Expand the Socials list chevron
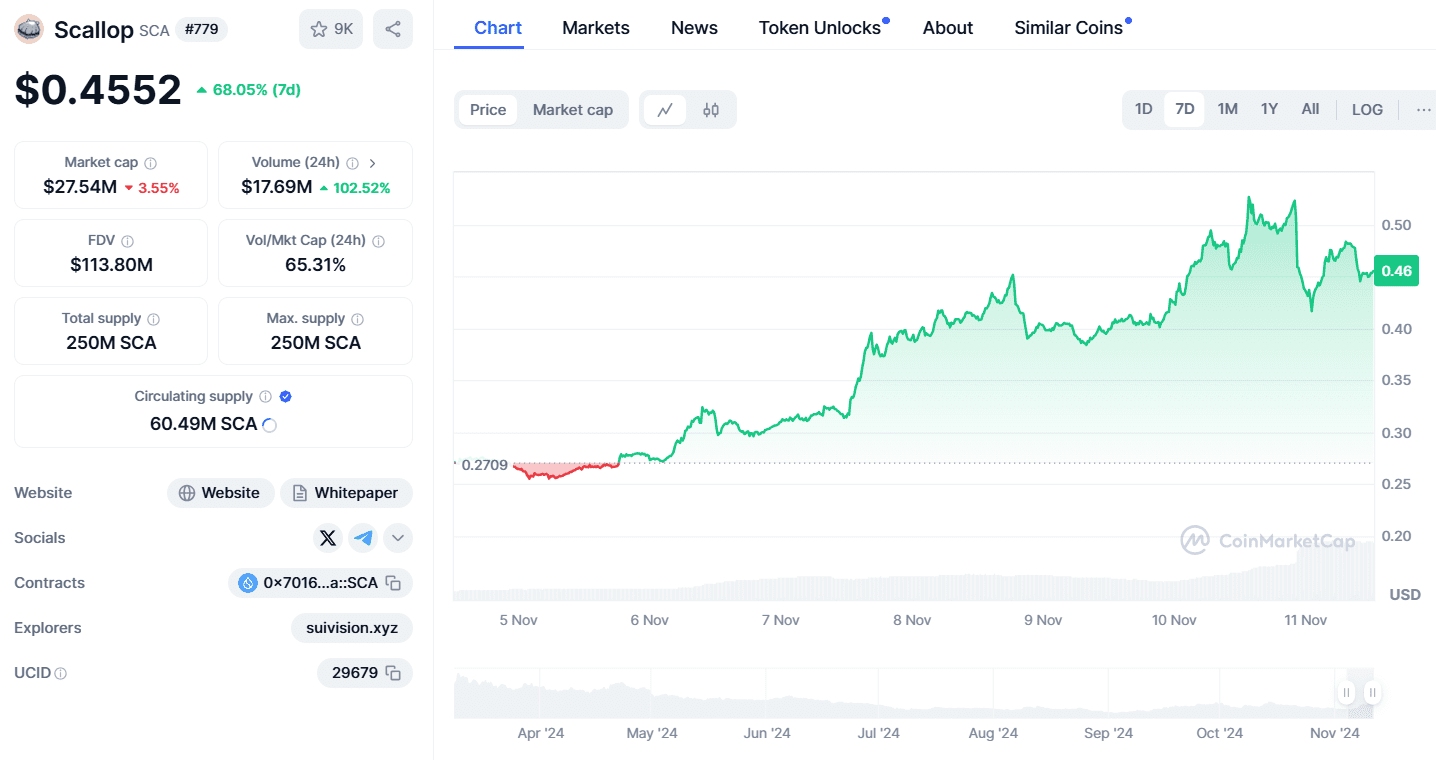The image size is (1436, 760). pos(397,537)
